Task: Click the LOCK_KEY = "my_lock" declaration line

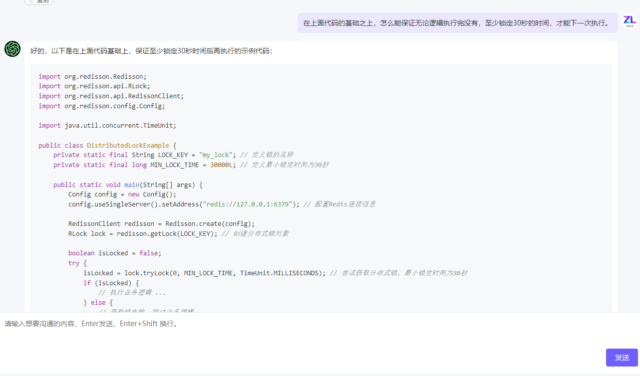Action: (x=173, y=155)
